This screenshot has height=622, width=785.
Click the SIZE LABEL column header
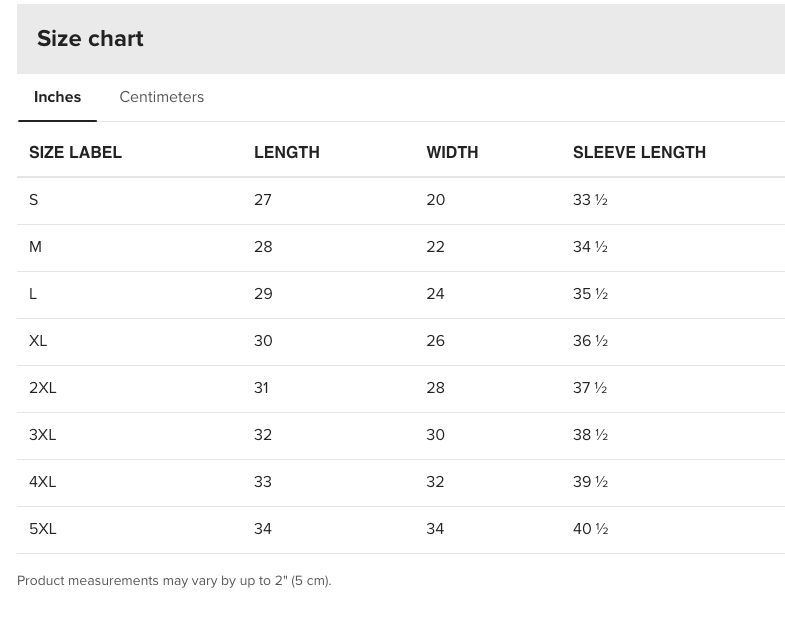tap(75, 152)
